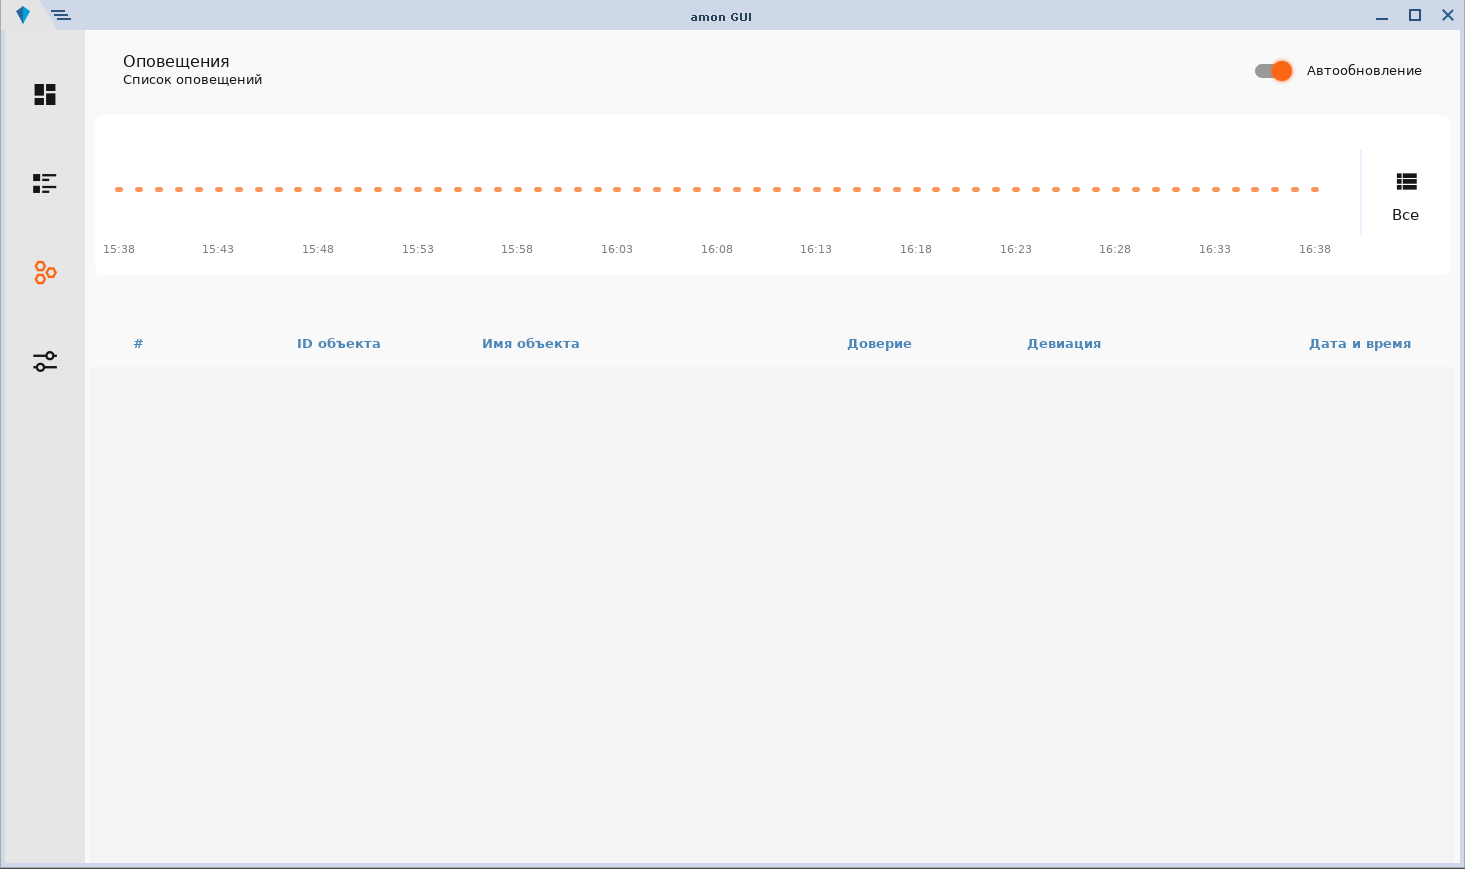
Task: Click the Оповещения page heading
Action: click(176, 62)
